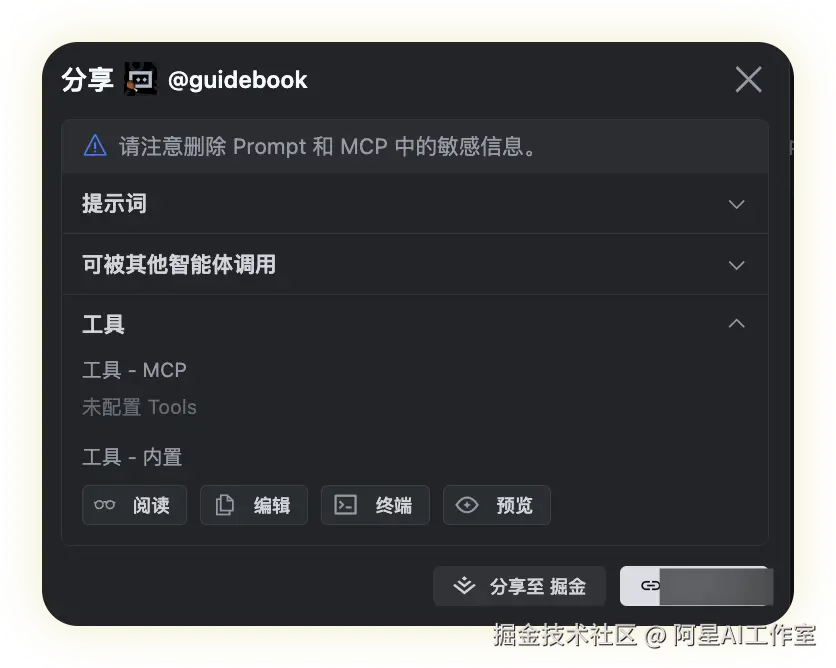Expand the 提示词 section chevron
Image resolution: width=836 pixels, height=668 pixels.
click(x=736, y=204)
